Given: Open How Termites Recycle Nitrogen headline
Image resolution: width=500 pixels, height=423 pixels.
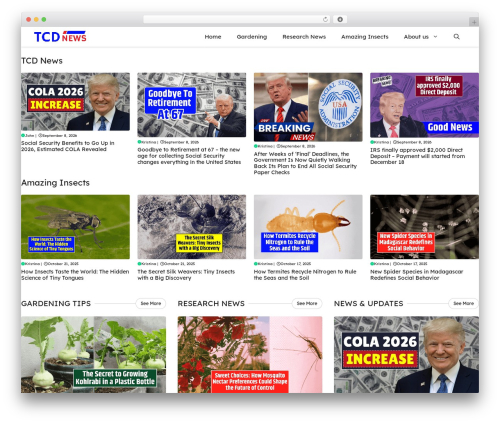Looking at the screenshot, I should [x=305, y=275].
